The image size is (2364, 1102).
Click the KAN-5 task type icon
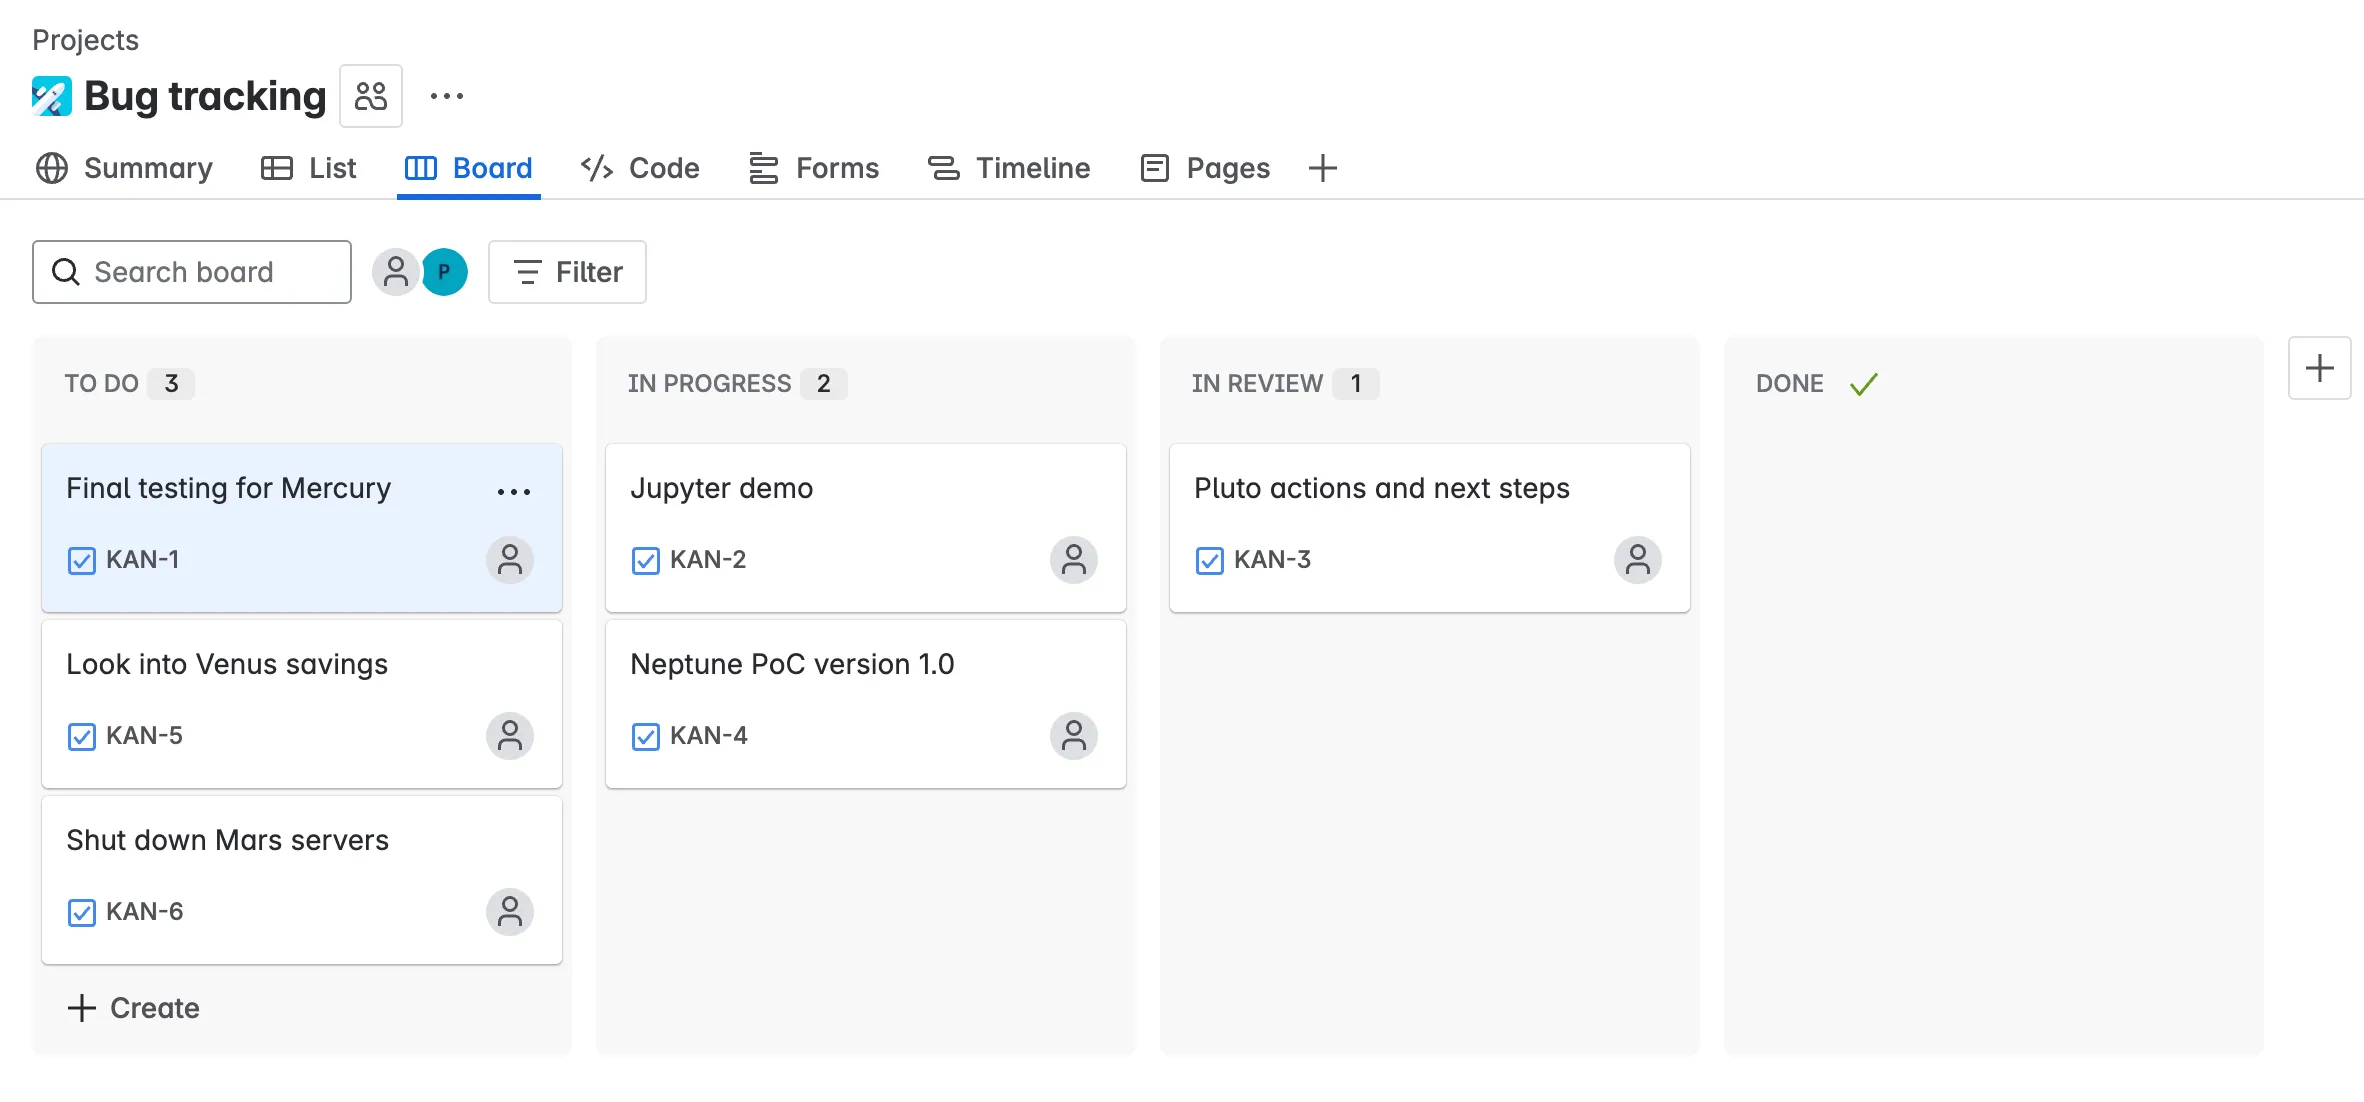click(82, 736)
